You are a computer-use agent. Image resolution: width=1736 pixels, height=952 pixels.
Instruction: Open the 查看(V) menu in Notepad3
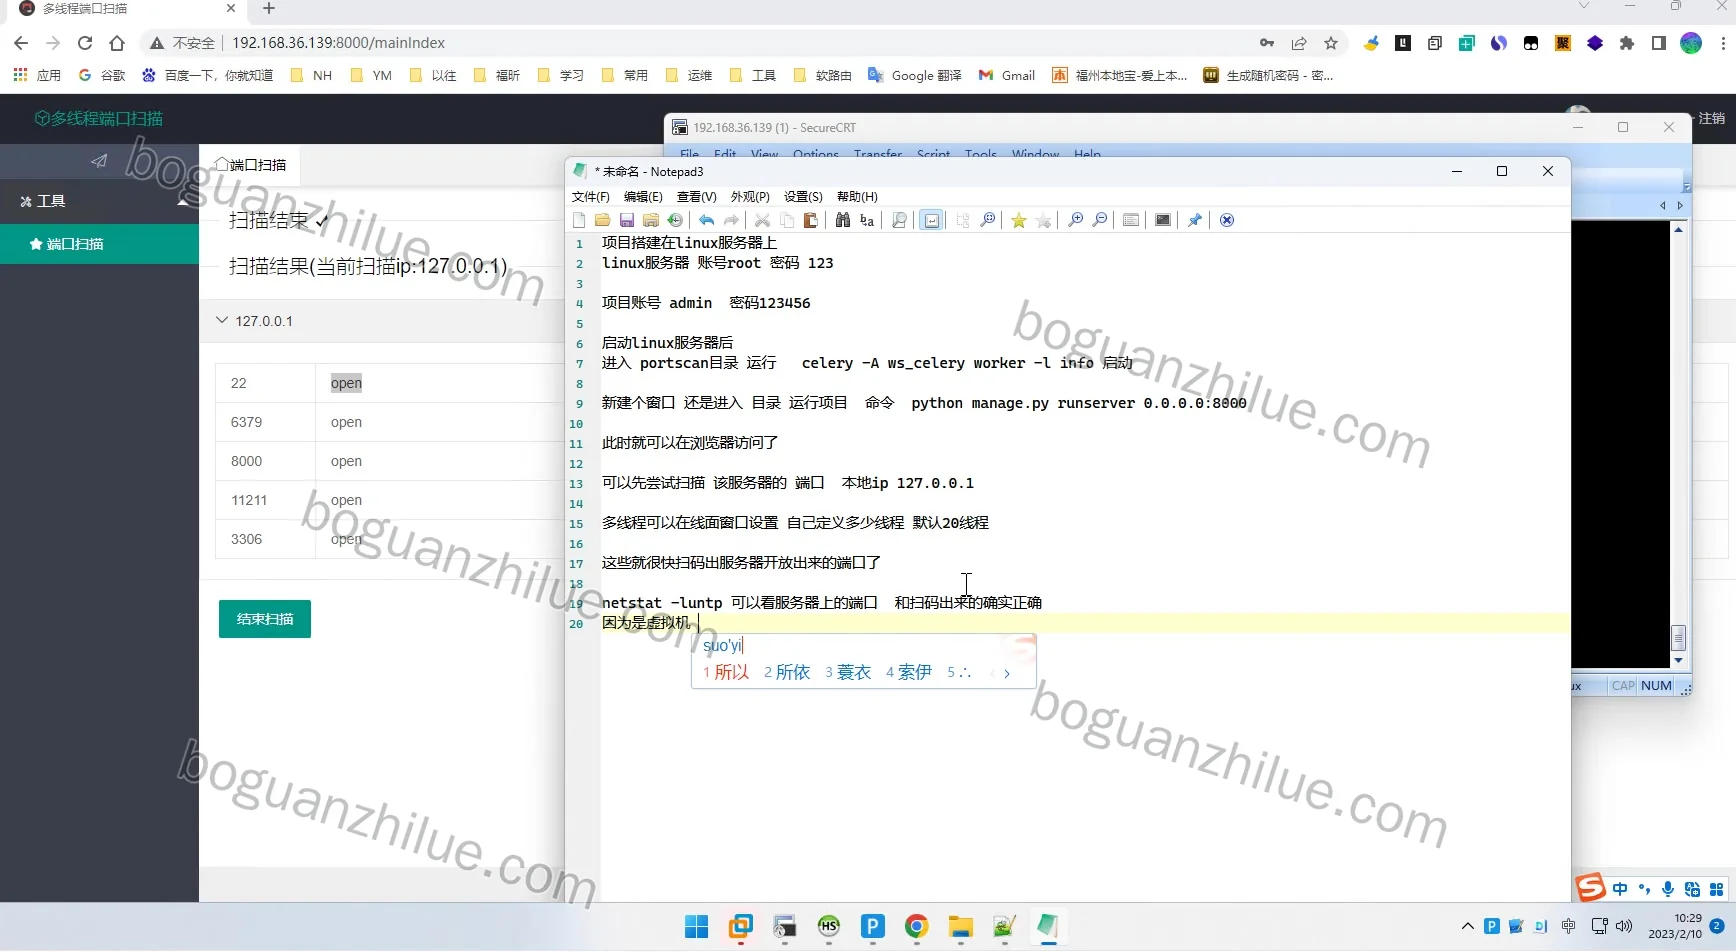click(x=696, y=197)
